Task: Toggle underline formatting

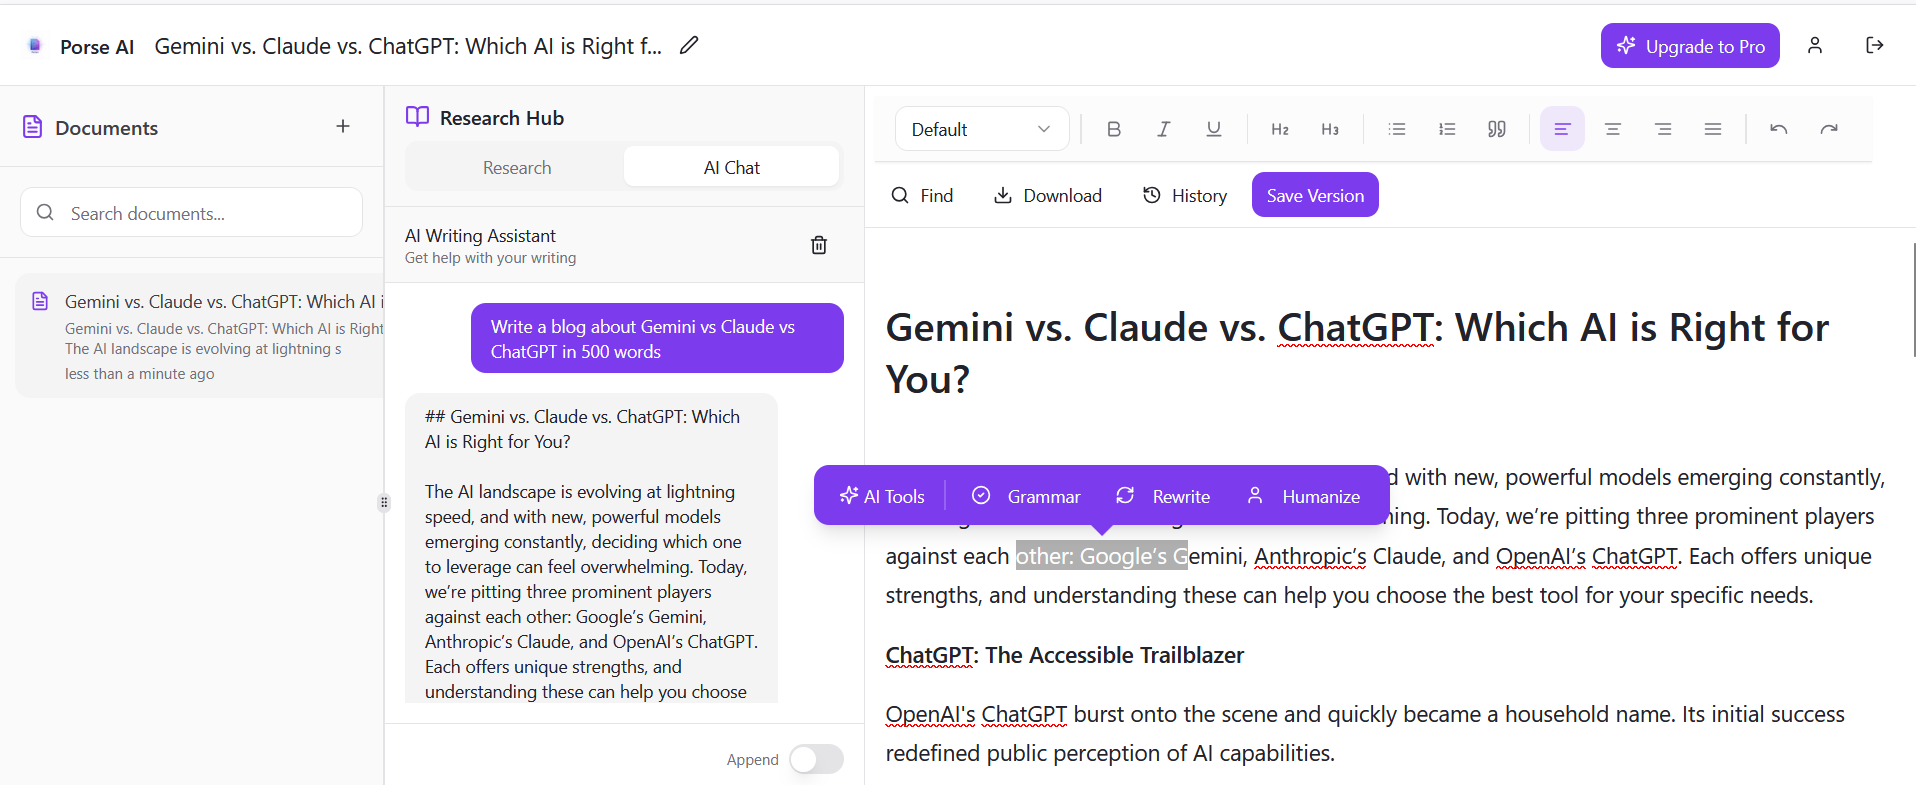Action: [x=1214, y=129]
